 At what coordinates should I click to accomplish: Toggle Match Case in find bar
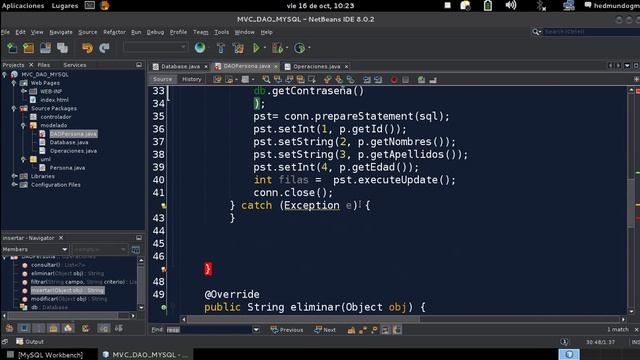[351, 330]
